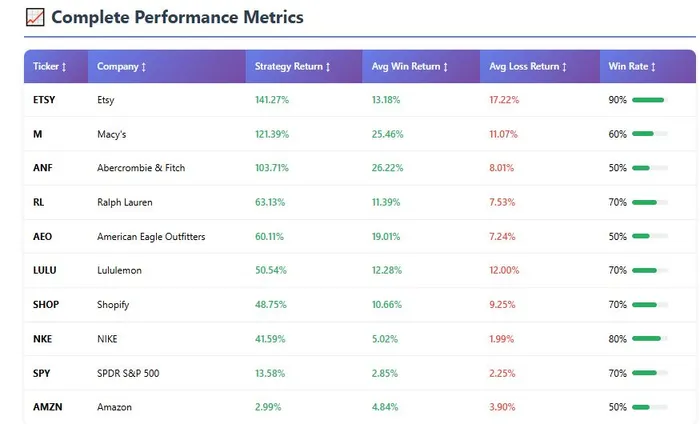
Task: Sort by Avg Win Return header
Action: (410, 67)
